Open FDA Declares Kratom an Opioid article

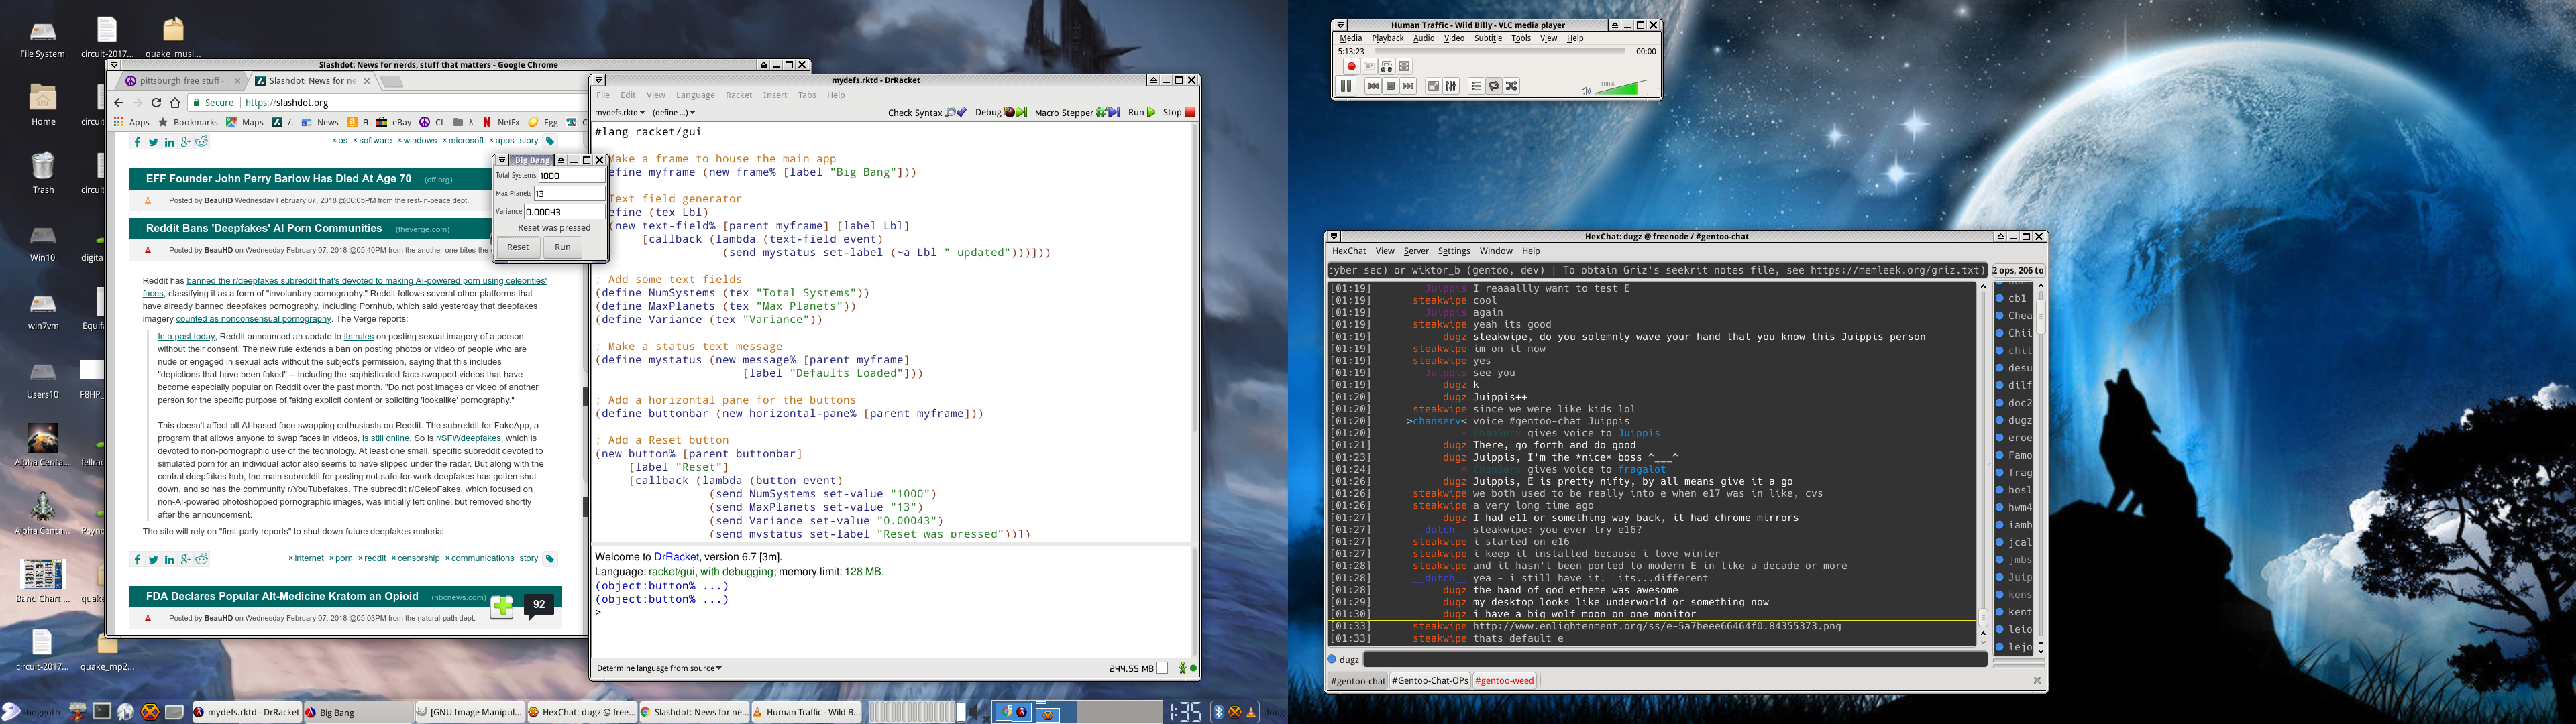coord(282,597)
